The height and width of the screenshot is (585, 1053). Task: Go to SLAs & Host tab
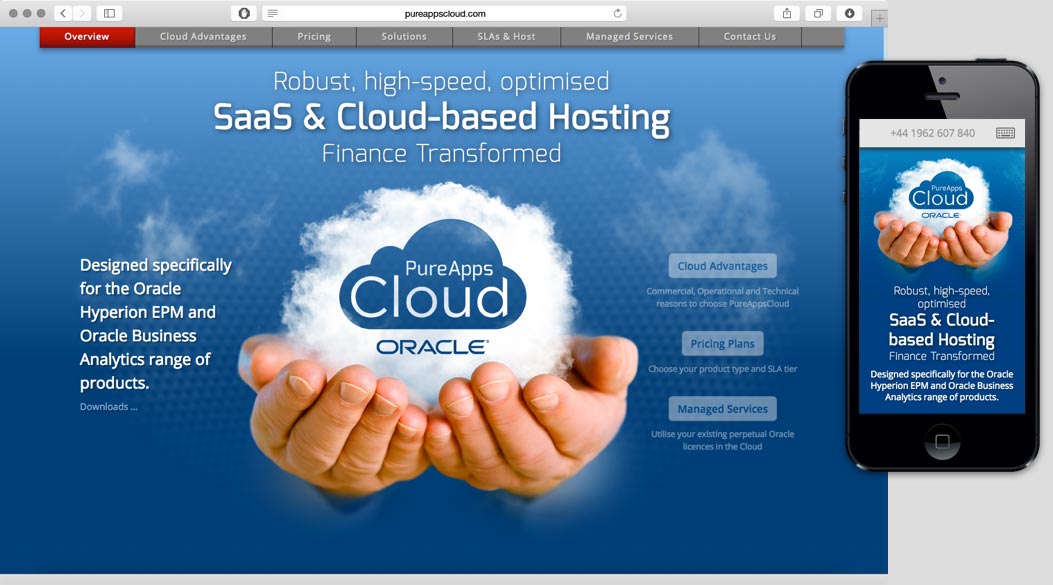pos(505,37)
